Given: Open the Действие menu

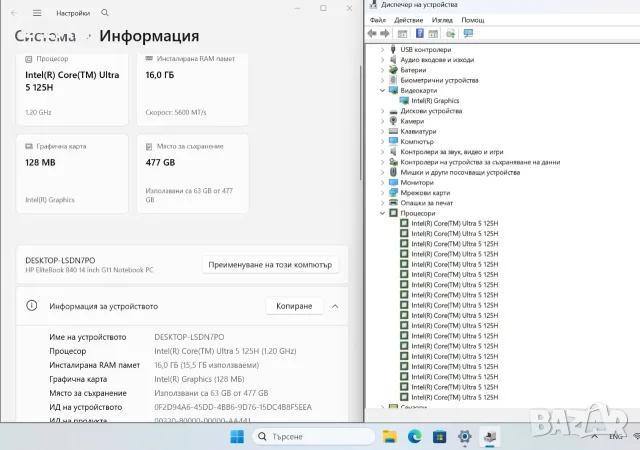Looking at the screenshot, I should (409, 20).
